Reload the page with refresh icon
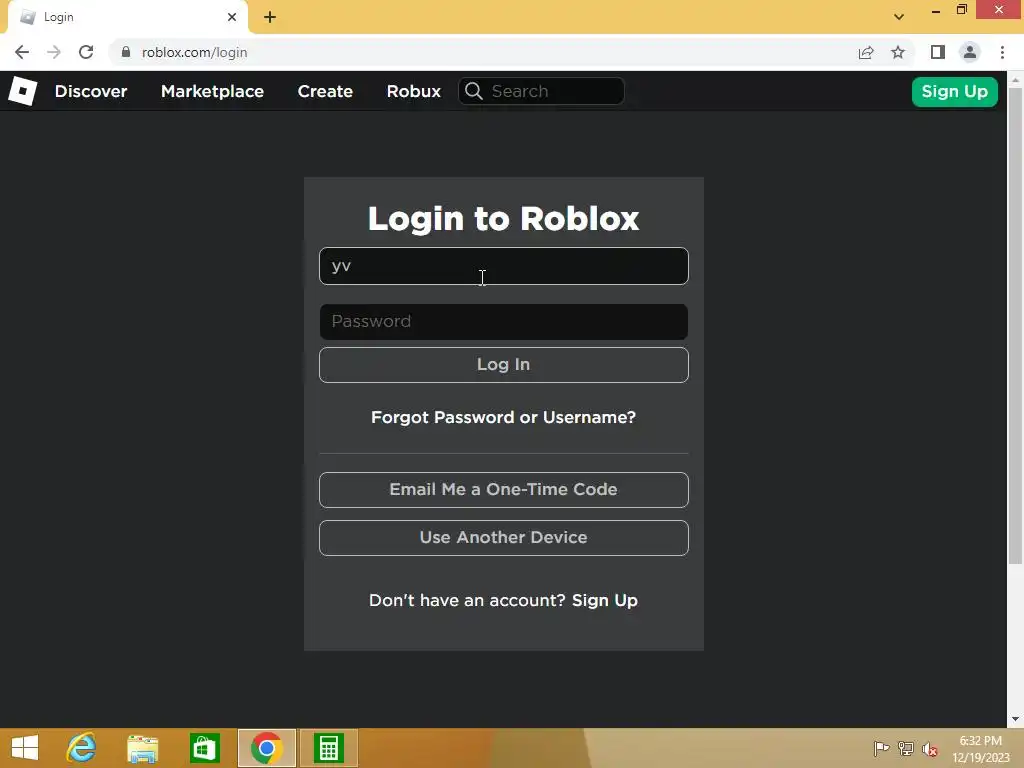 click(86, 52)
